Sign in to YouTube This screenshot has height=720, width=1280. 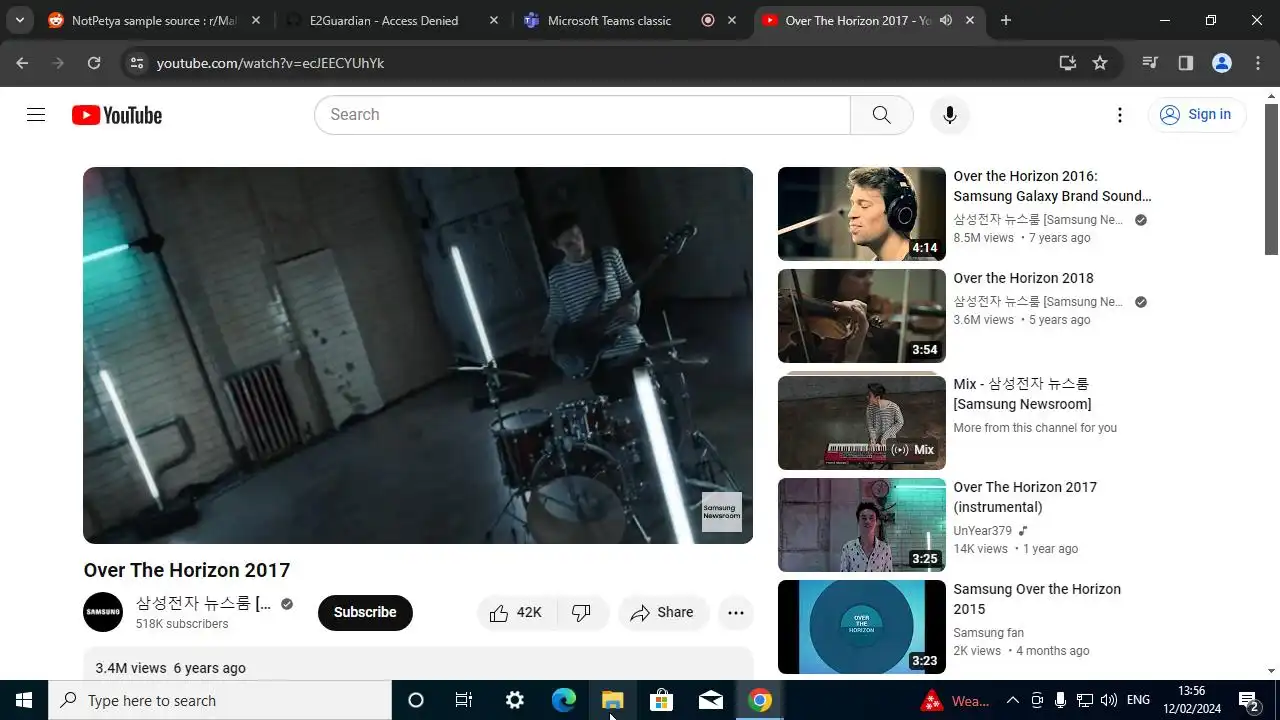[x=1196, y=115]
